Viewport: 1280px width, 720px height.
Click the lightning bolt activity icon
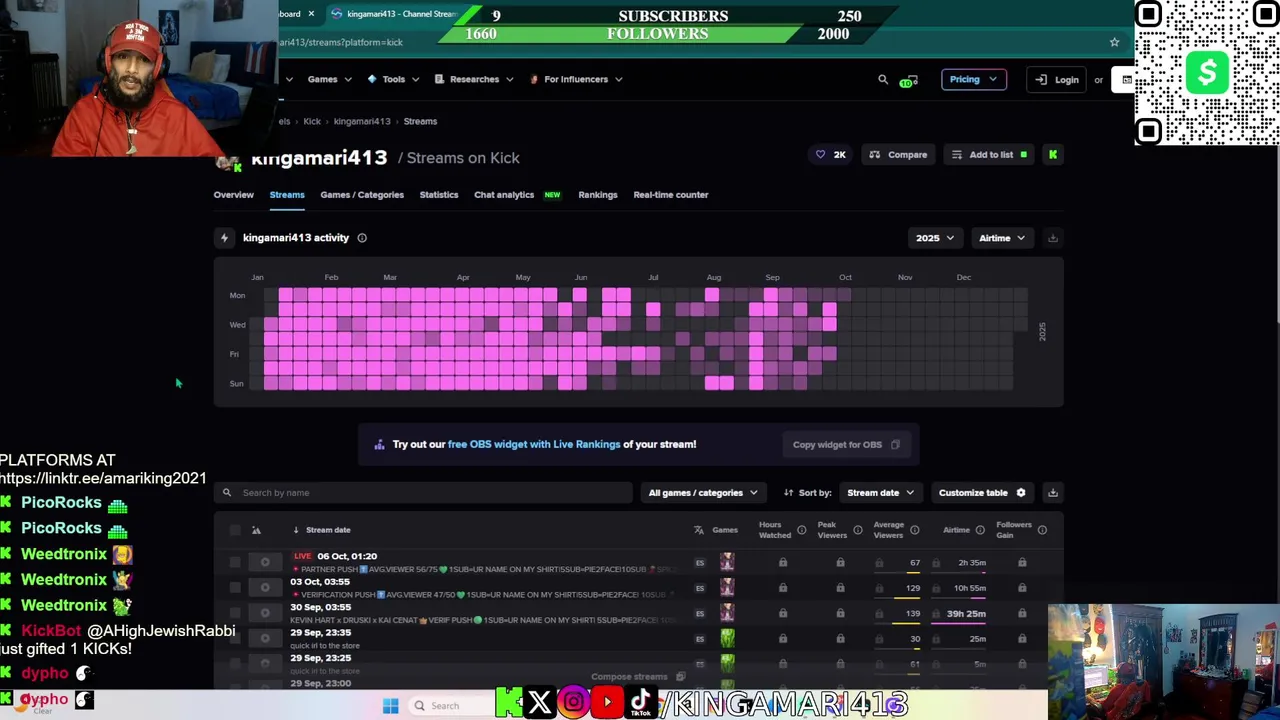(224, 238)
